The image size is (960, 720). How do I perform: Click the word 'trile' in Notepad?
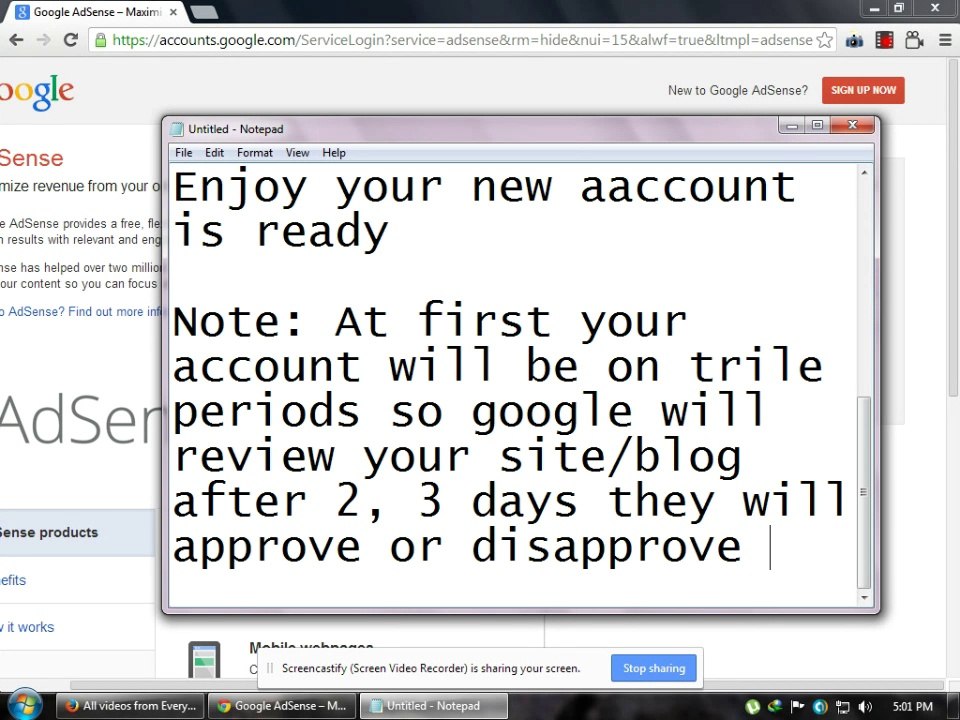[x=756, y=366]
